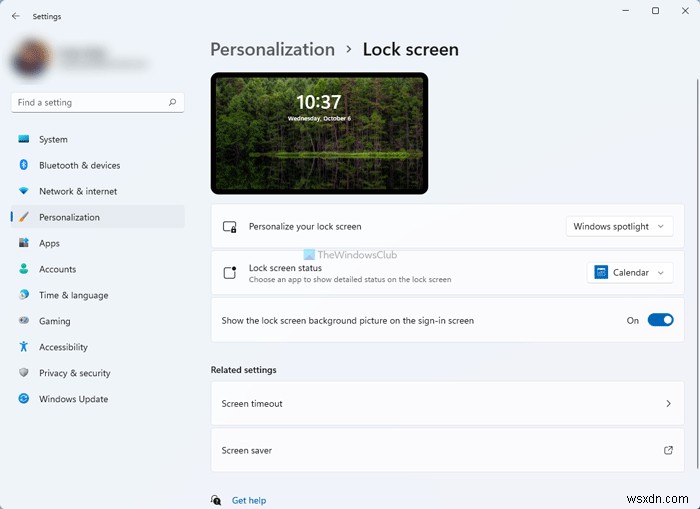Open Bluetooth & devices category

point(97,165)
